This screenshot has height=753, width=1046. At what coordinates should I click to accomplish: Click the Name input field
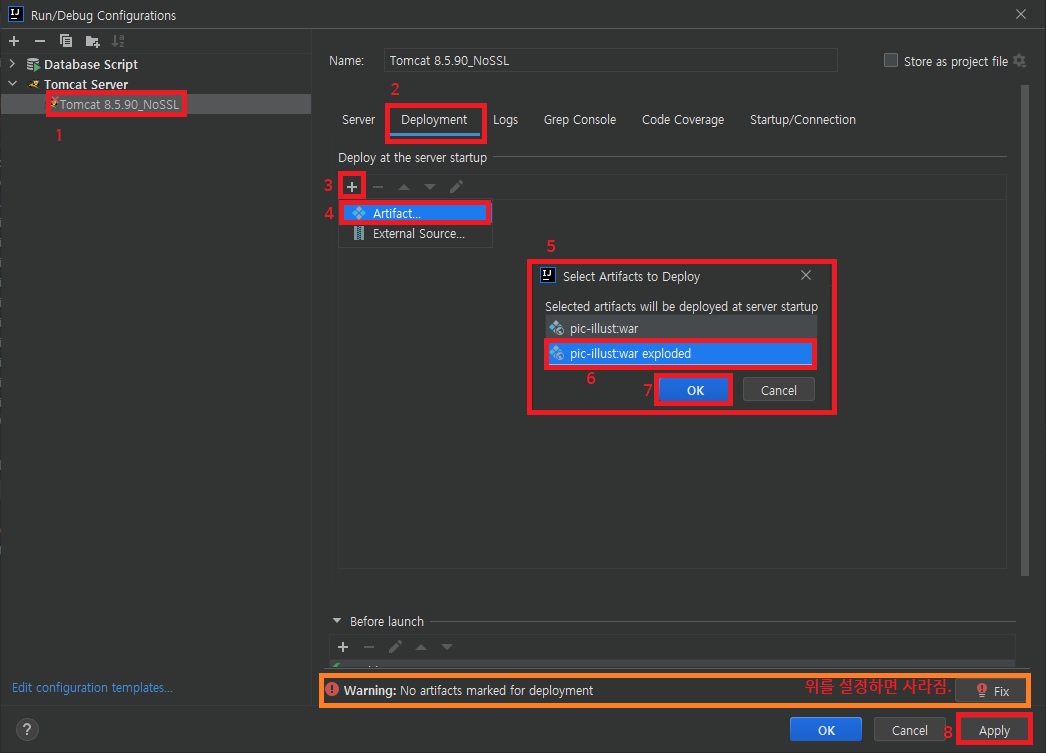coord(610,61)
